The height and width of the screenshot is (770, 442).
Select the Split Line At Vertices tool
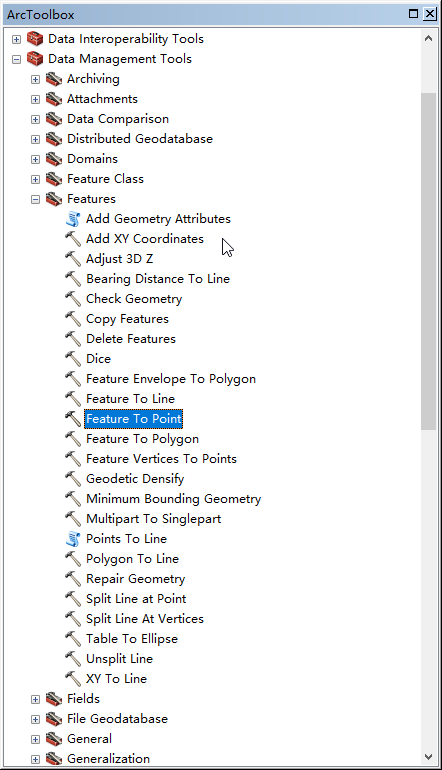(145, 619)
